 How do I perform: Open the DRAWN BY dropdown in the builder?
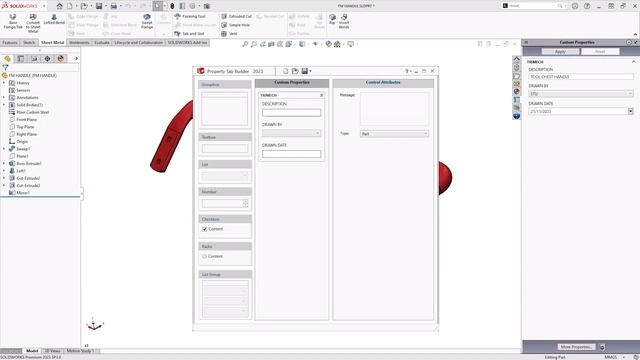(x=291, y=133)
